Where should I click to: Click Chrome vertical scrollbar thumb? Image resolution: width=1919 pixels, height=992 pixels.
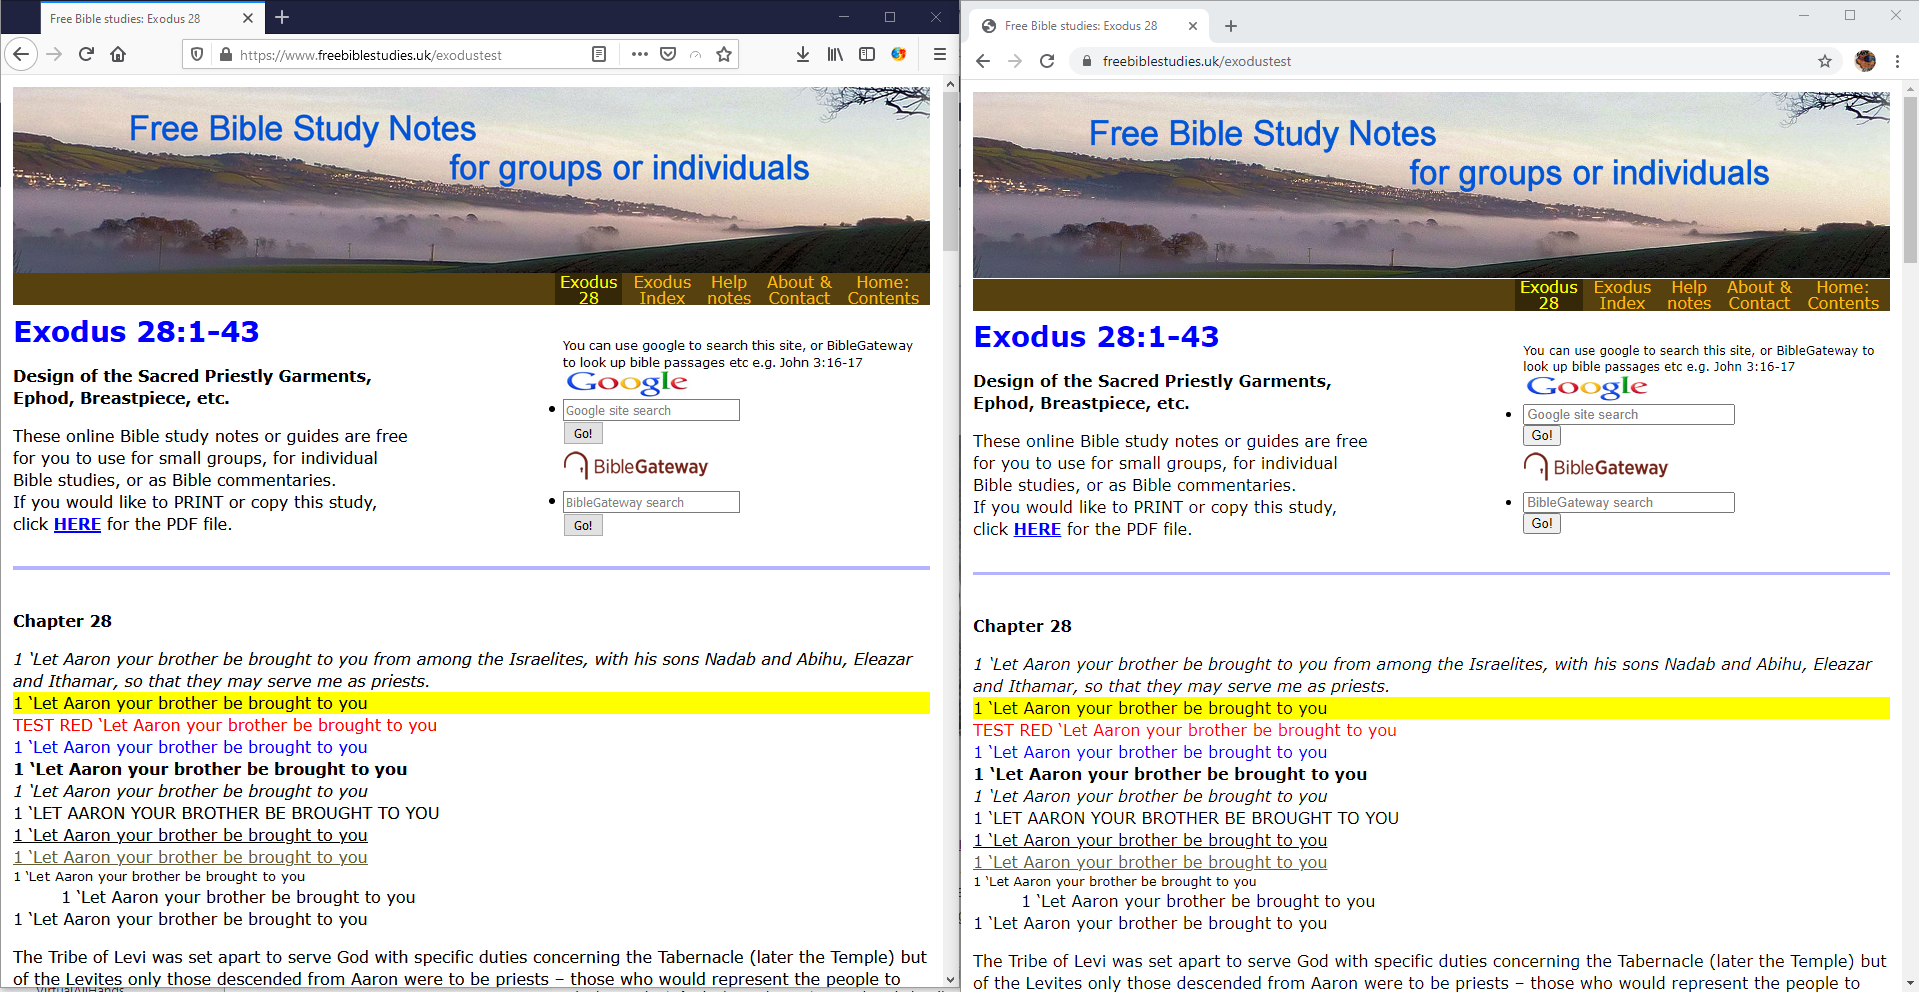point(1910,178)
